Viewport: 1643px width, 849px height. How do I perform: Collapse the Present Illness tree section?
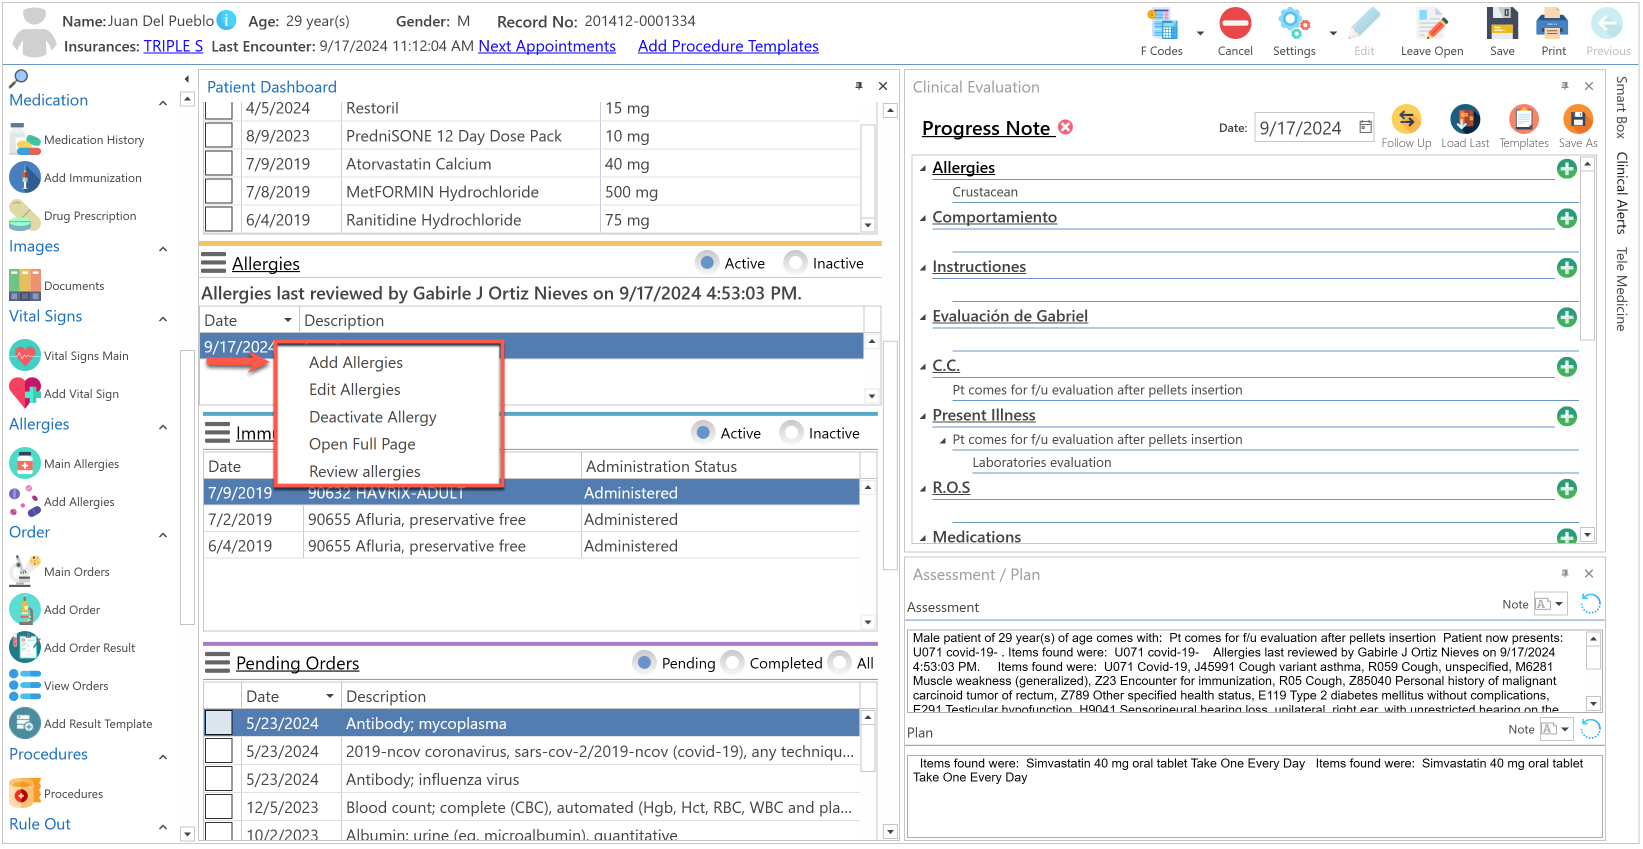pos(923,416)
